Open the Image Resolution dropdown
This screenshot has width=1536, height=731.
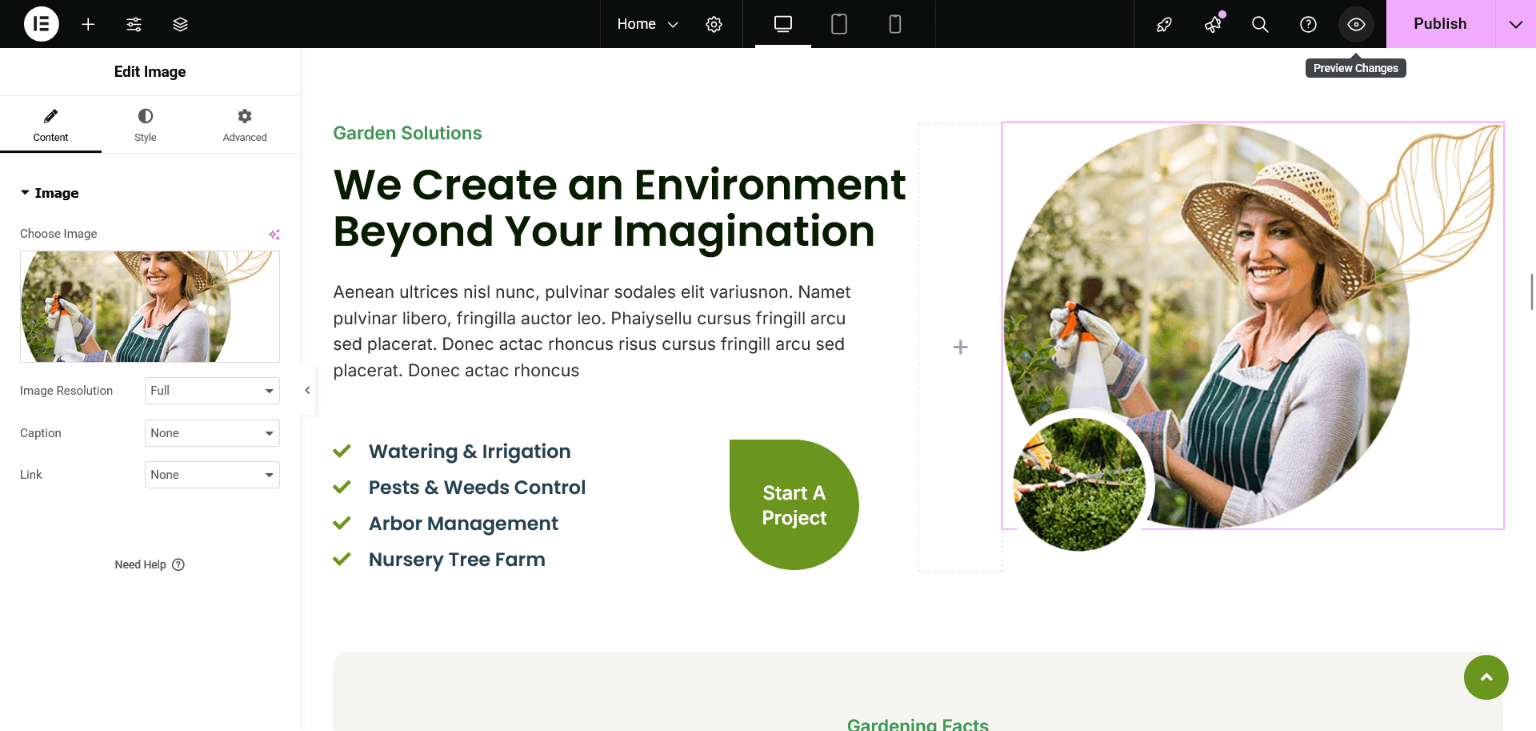[212, 391]
